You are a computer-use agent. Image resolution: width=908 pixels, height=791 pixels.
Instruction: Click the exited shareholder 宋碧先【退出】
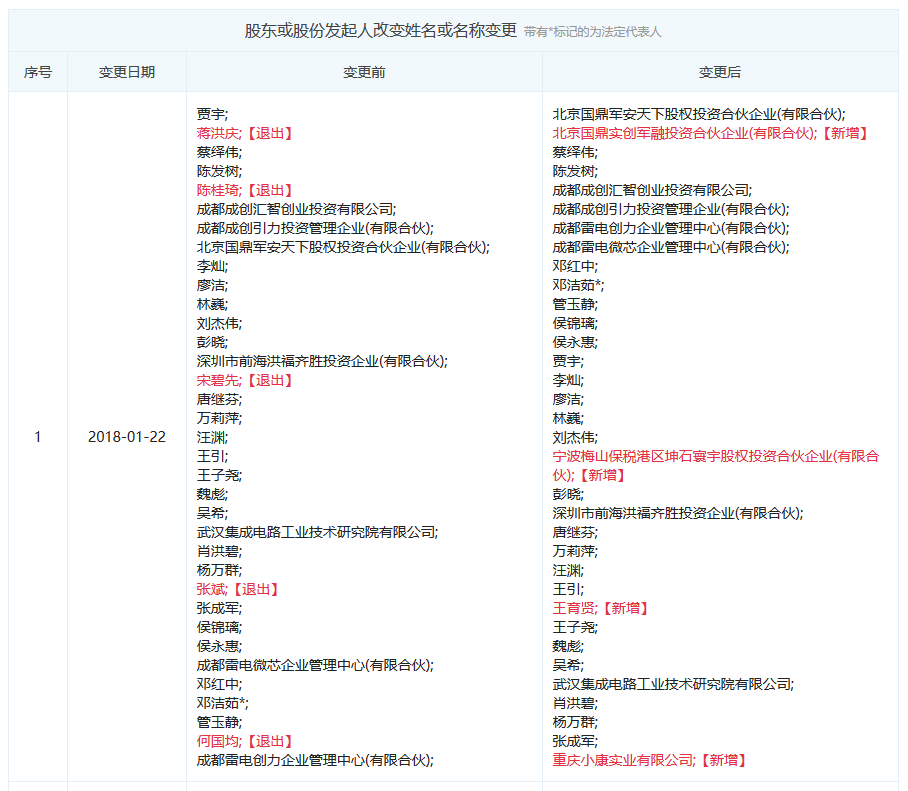(245, 380)
